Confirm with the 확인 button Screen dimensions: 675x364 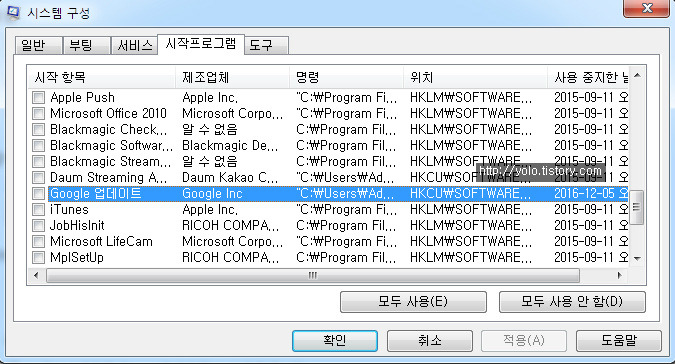point(335,341)
